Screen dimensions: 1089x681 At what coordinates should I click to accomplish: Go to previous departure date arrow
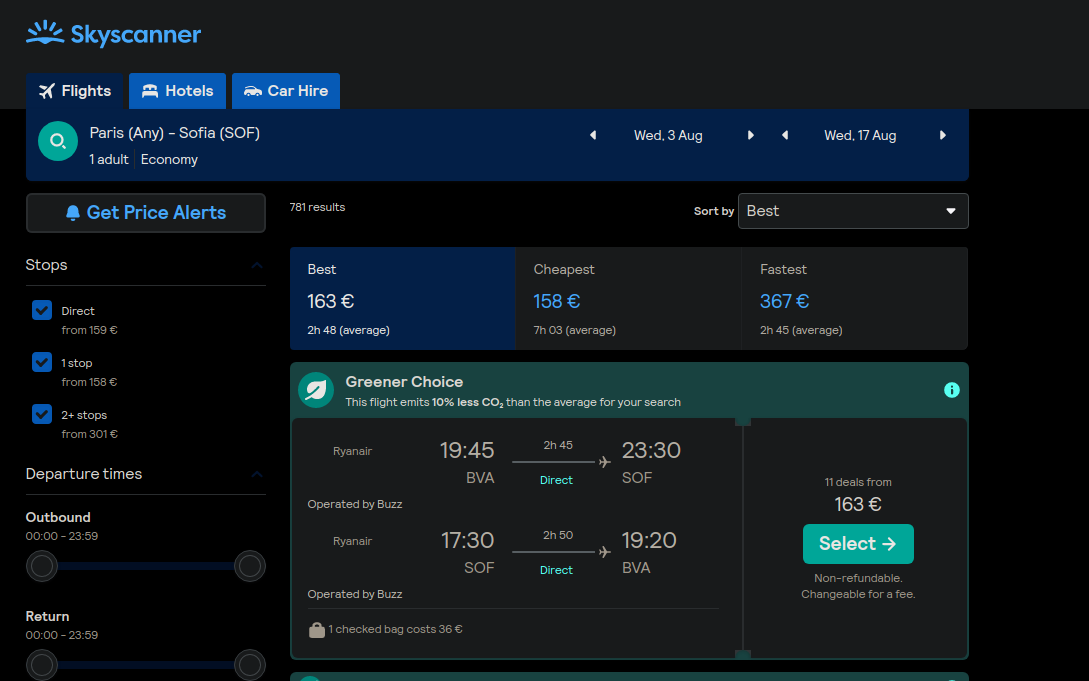592,135
